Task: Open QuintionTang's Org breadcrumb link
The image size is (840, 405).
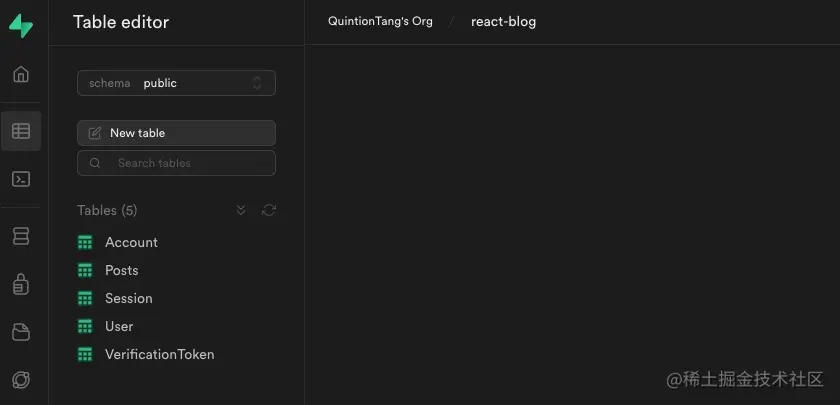Action: (x=380, y=21)
